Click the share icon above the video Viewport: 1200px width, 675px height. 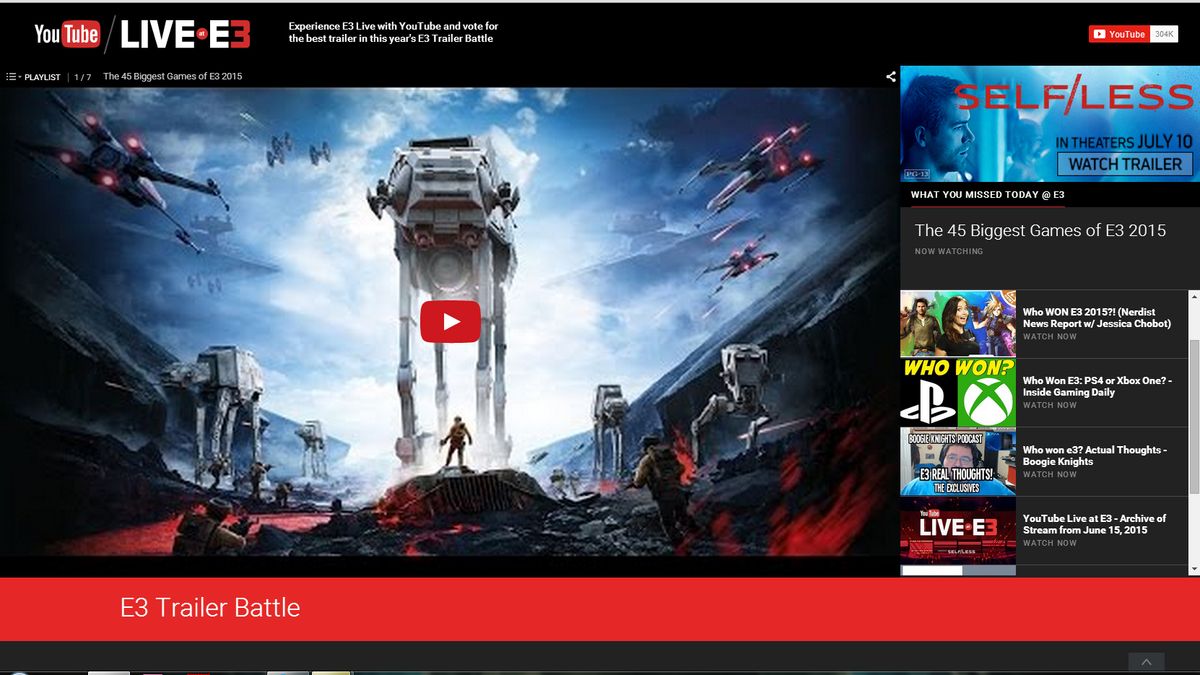coord(888,75)
